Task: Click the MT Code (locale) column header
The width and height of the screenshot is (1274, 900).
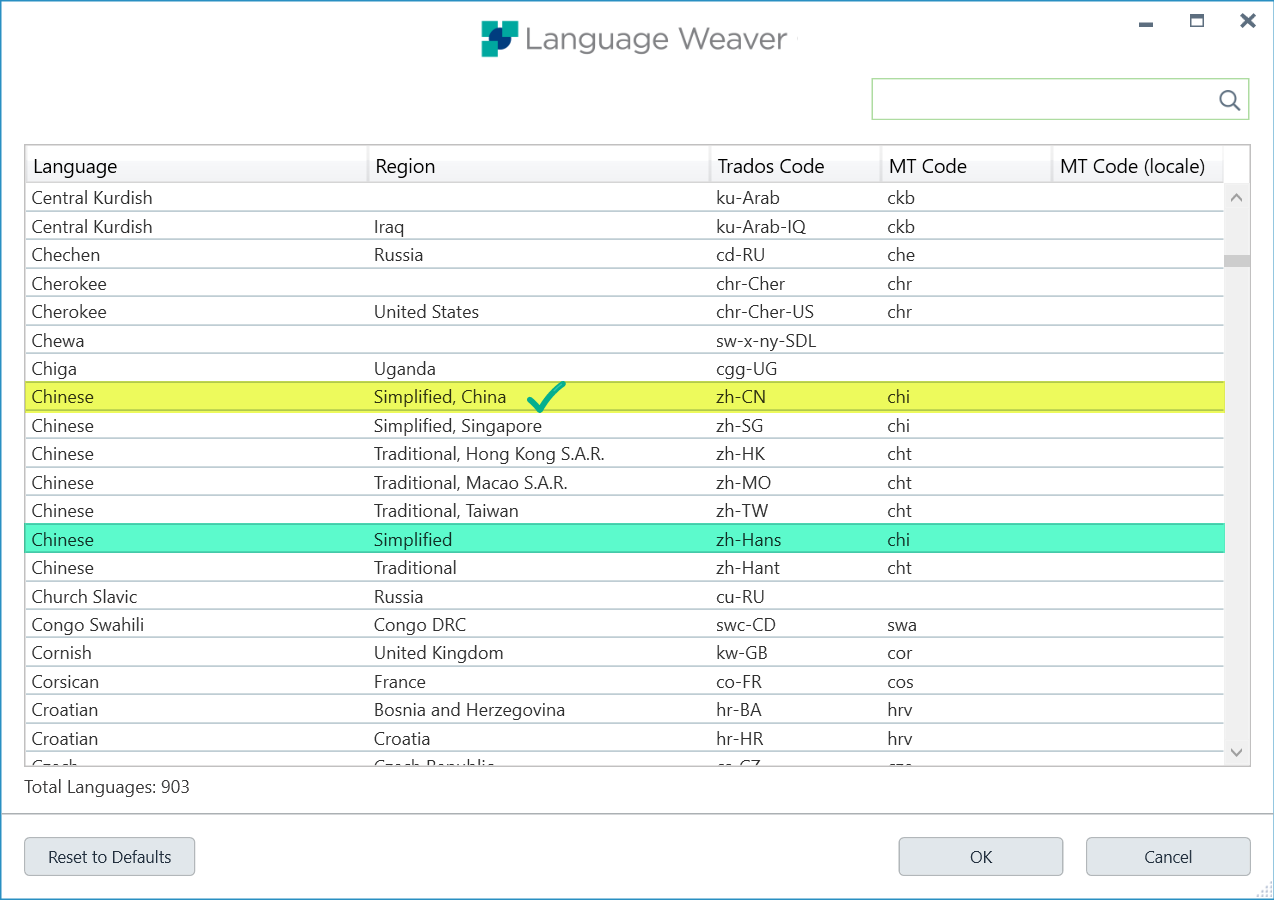Action: [1137, 166]
